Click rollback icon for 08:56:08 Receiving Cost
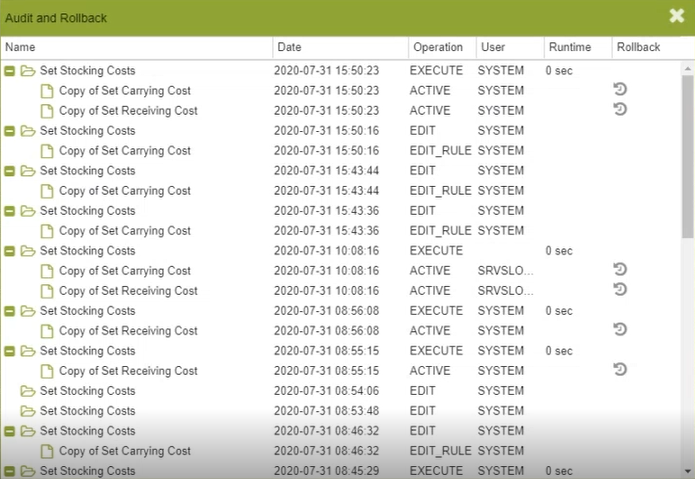695x479 pixels. pos(620,329)
